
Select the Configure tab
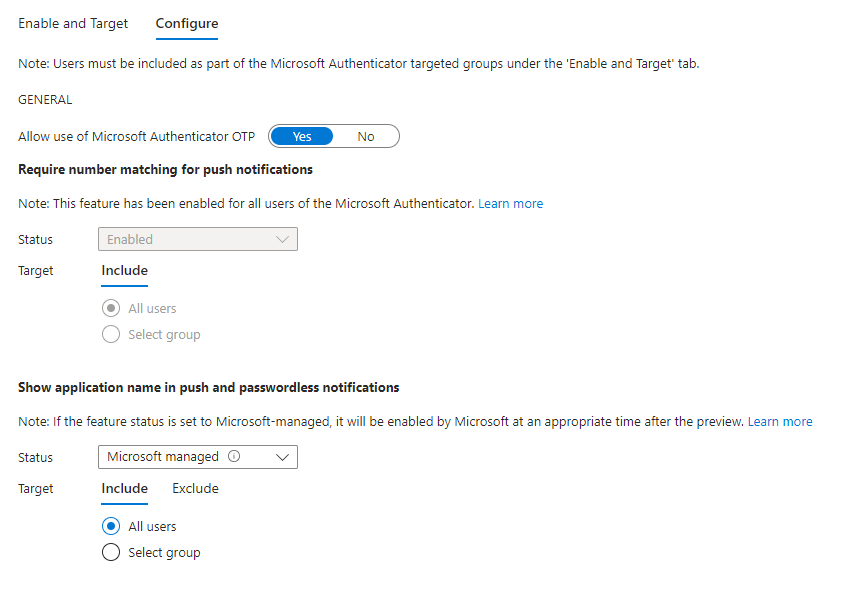(x=186, y=23)
